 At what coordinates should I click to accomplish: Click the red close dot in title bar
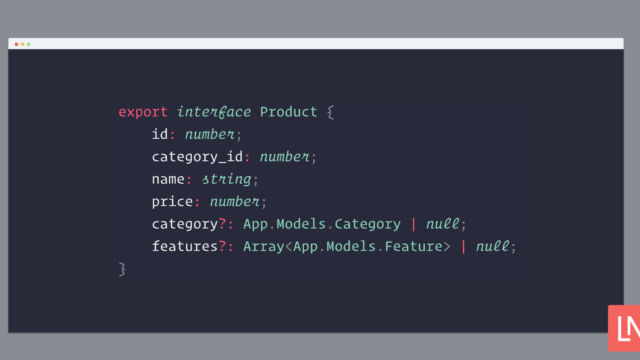(16, 44)
